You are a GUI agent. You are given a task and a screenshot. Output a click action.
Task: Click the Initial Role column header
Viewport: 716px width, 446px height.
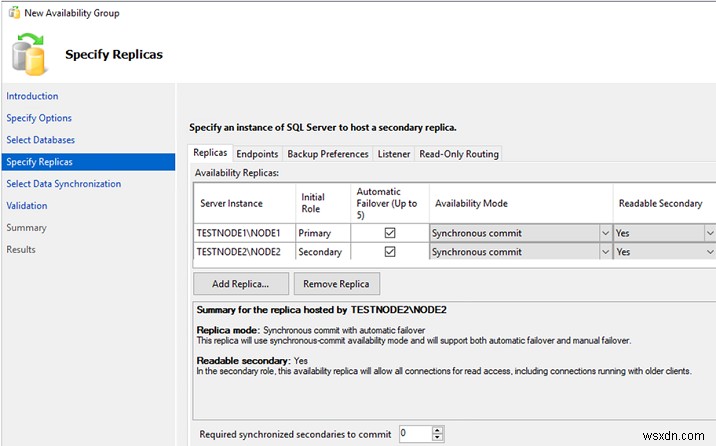pos(323,204)
